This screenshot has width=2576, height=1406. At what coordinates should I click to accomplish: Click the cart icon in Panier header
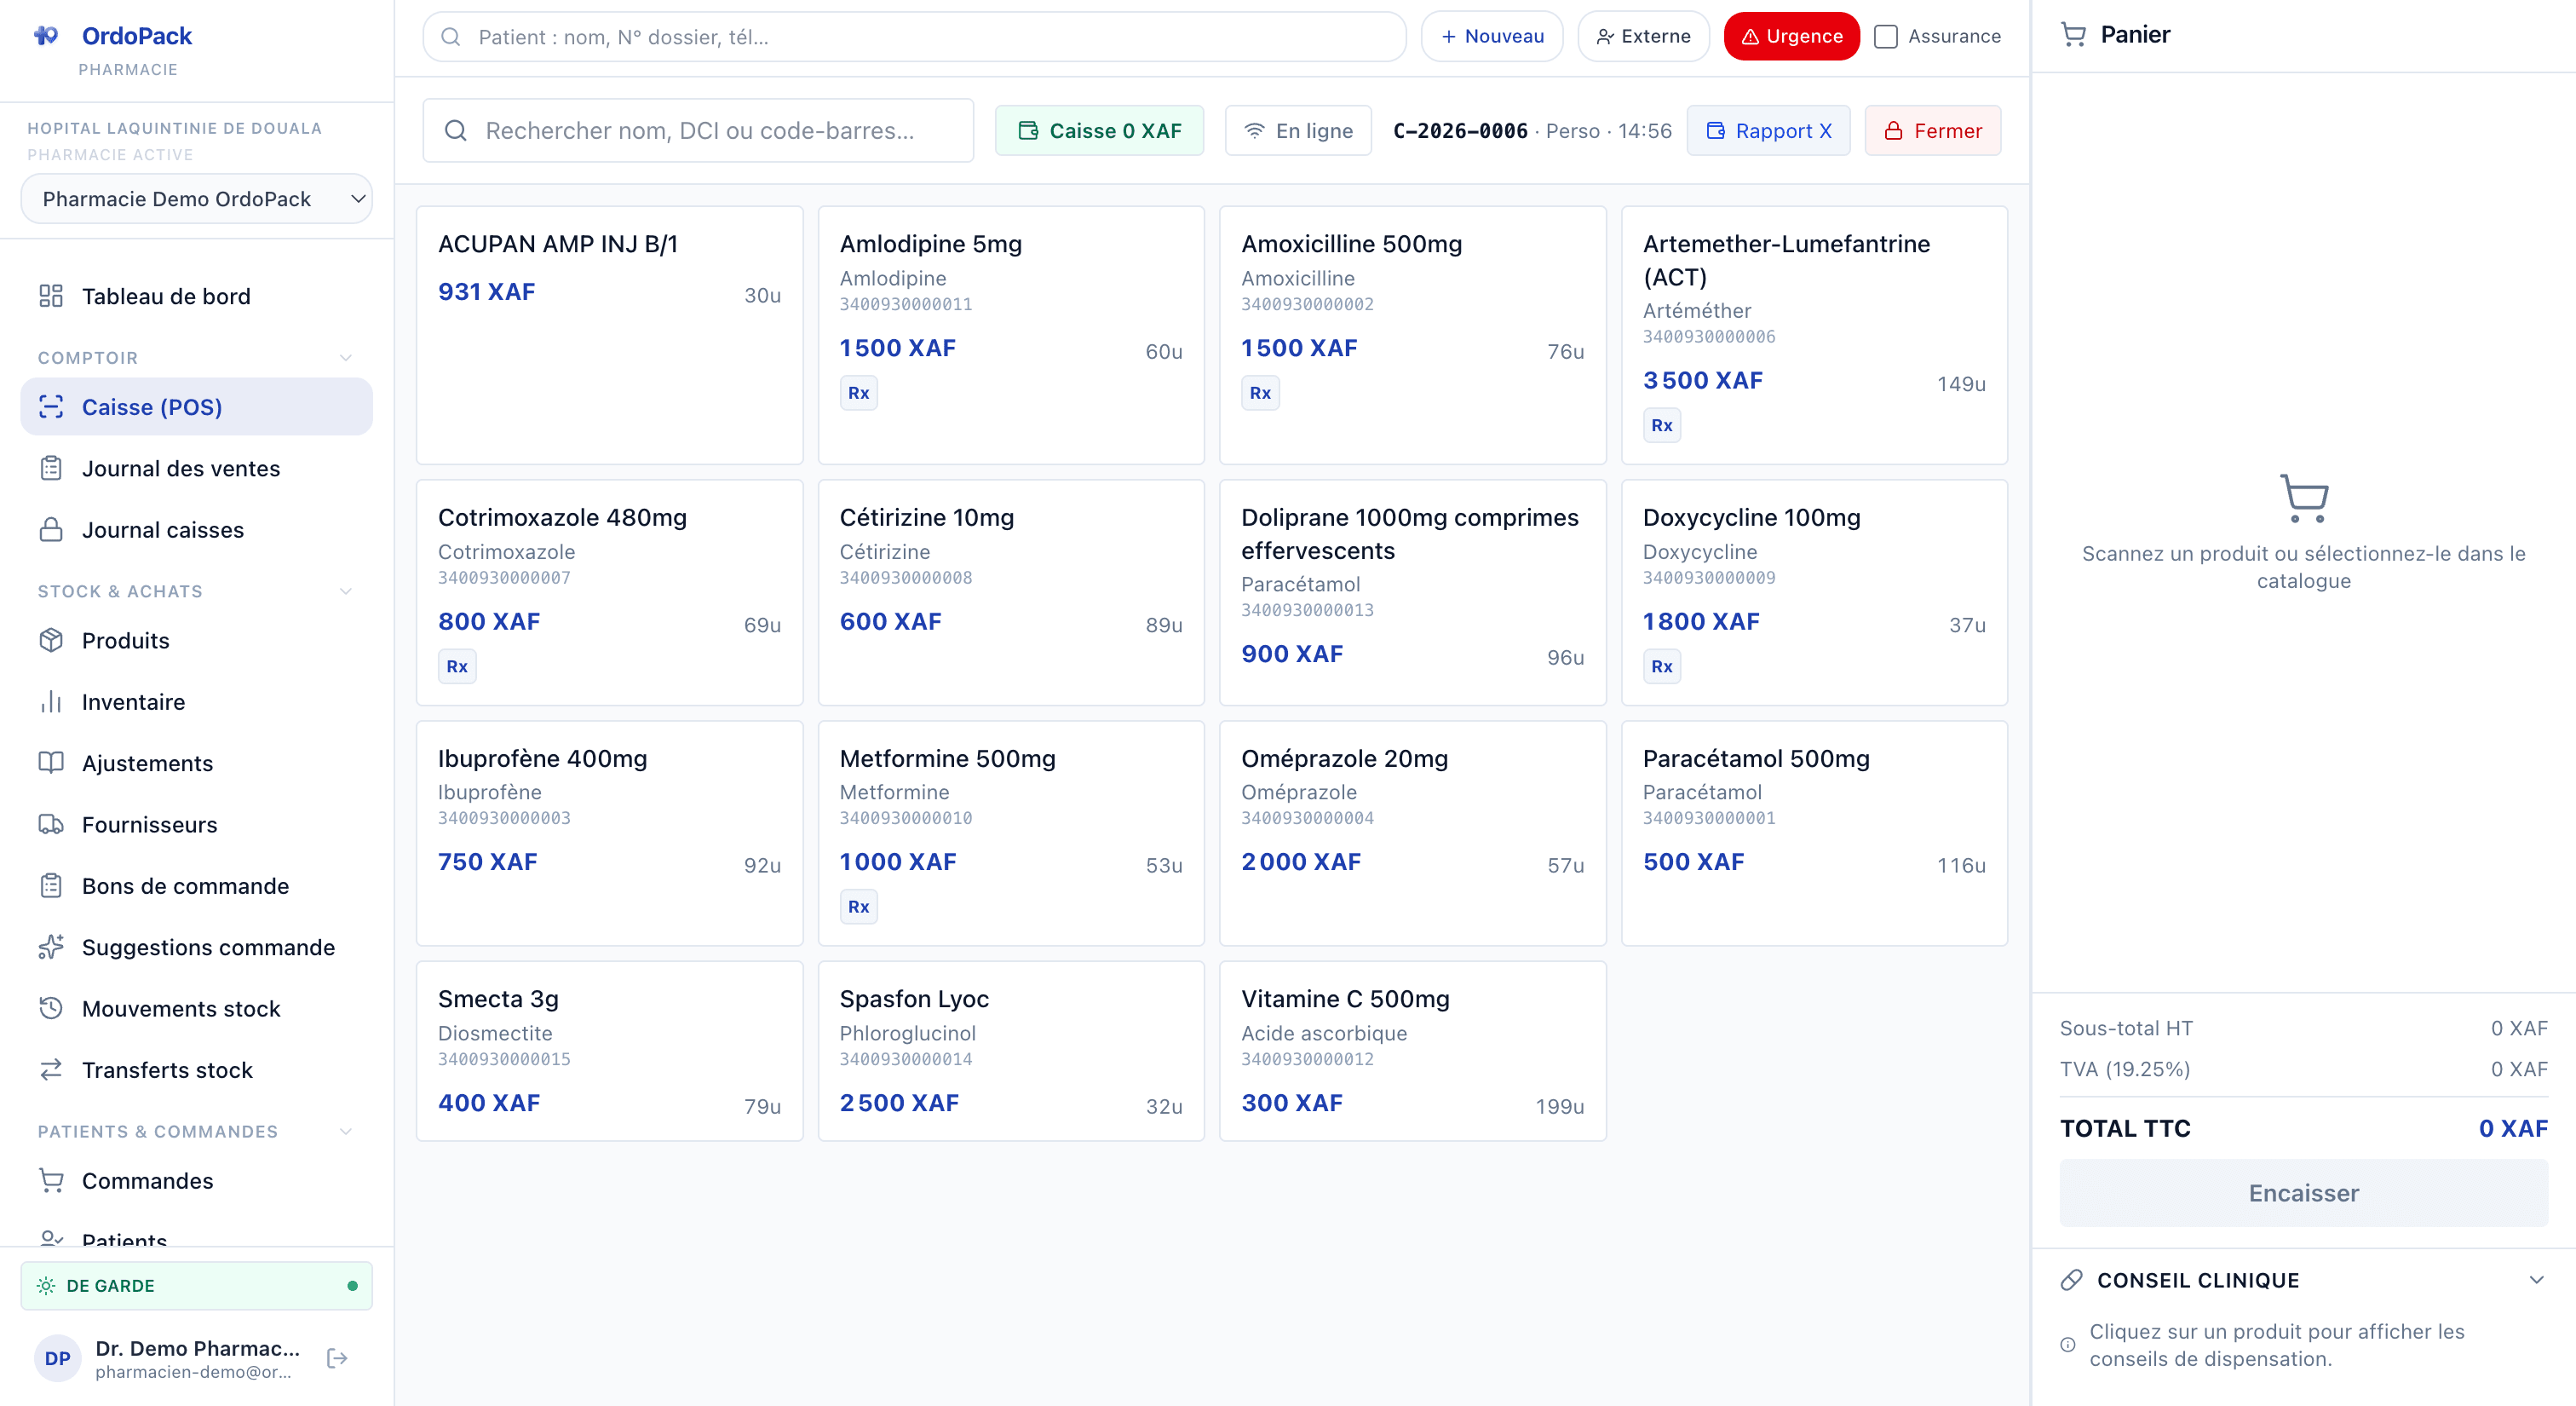[2073, 35]
